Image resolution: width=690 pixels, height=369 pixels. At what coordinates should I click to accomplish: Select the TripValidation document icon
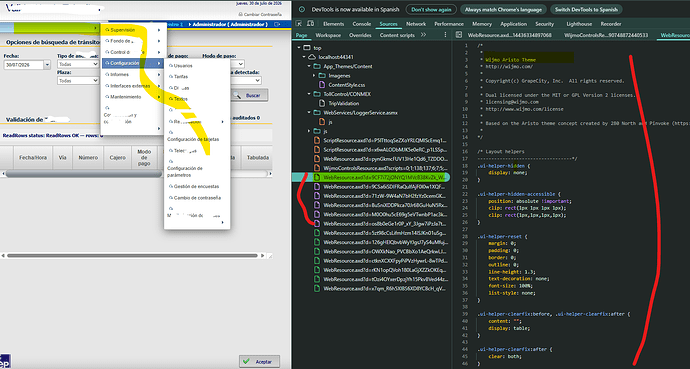click(x=322, y=103)
